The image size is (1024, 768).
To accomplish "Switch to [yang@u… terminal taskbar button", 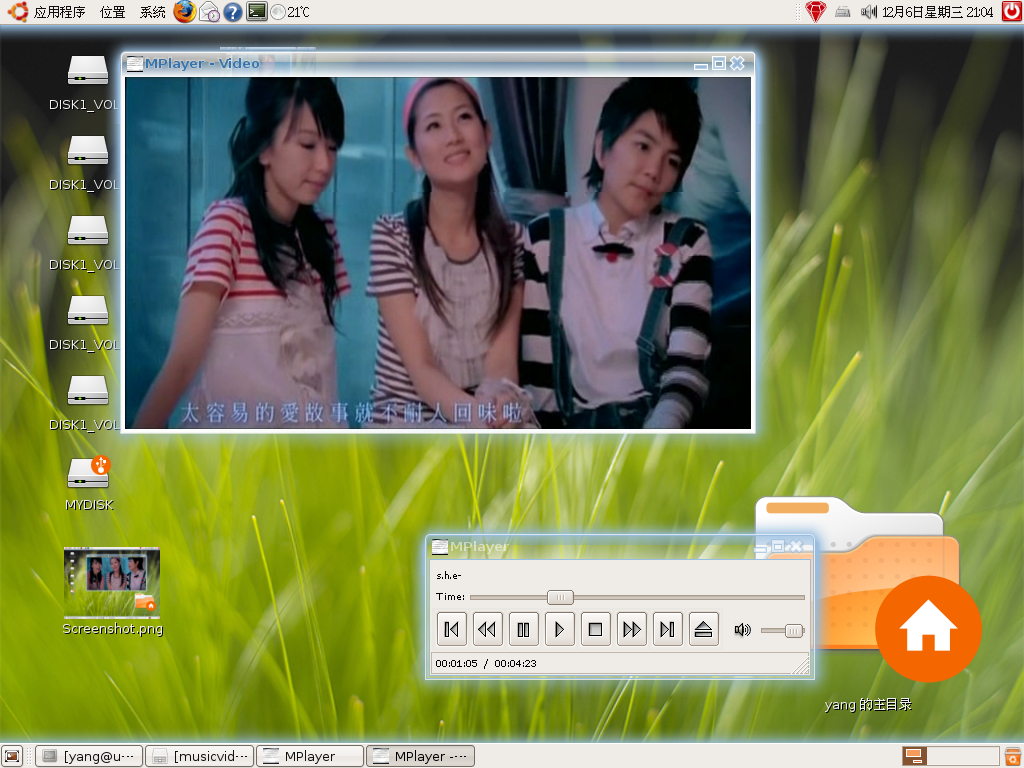I will tap(89, 756).
